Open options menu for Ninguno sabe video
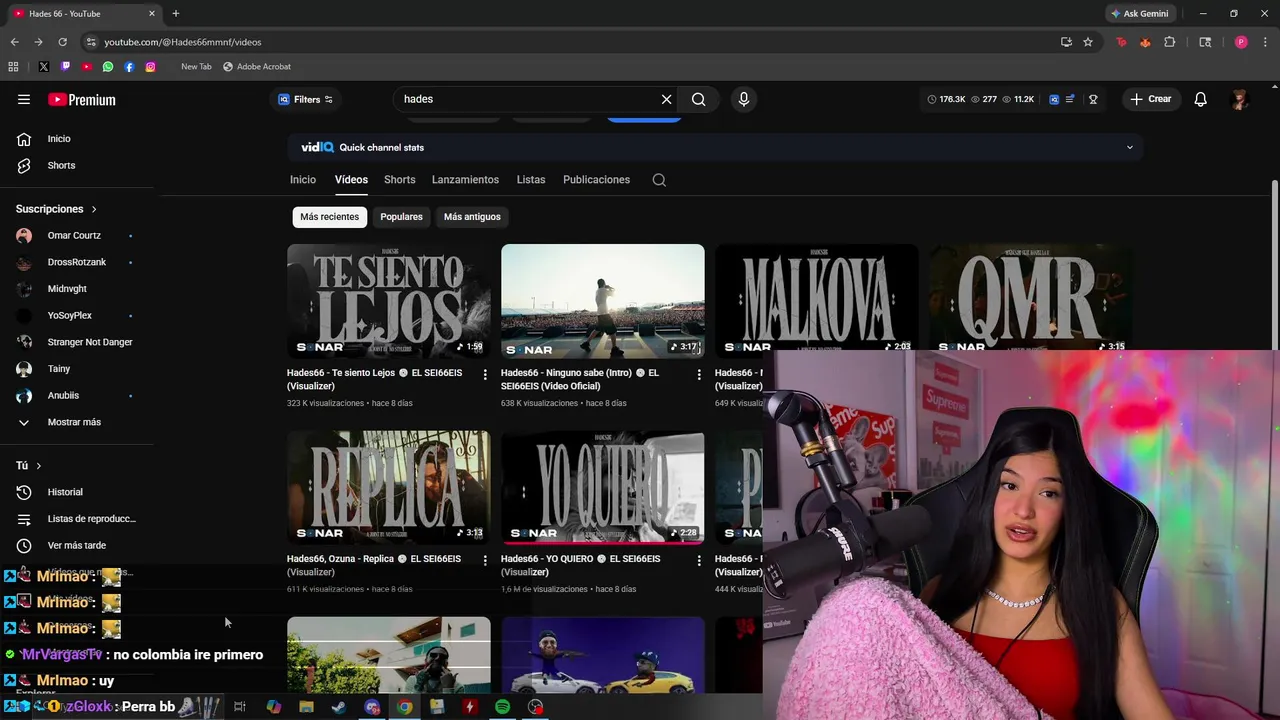This screenshot has height=720, width=1280. click(x=699, y=374)
